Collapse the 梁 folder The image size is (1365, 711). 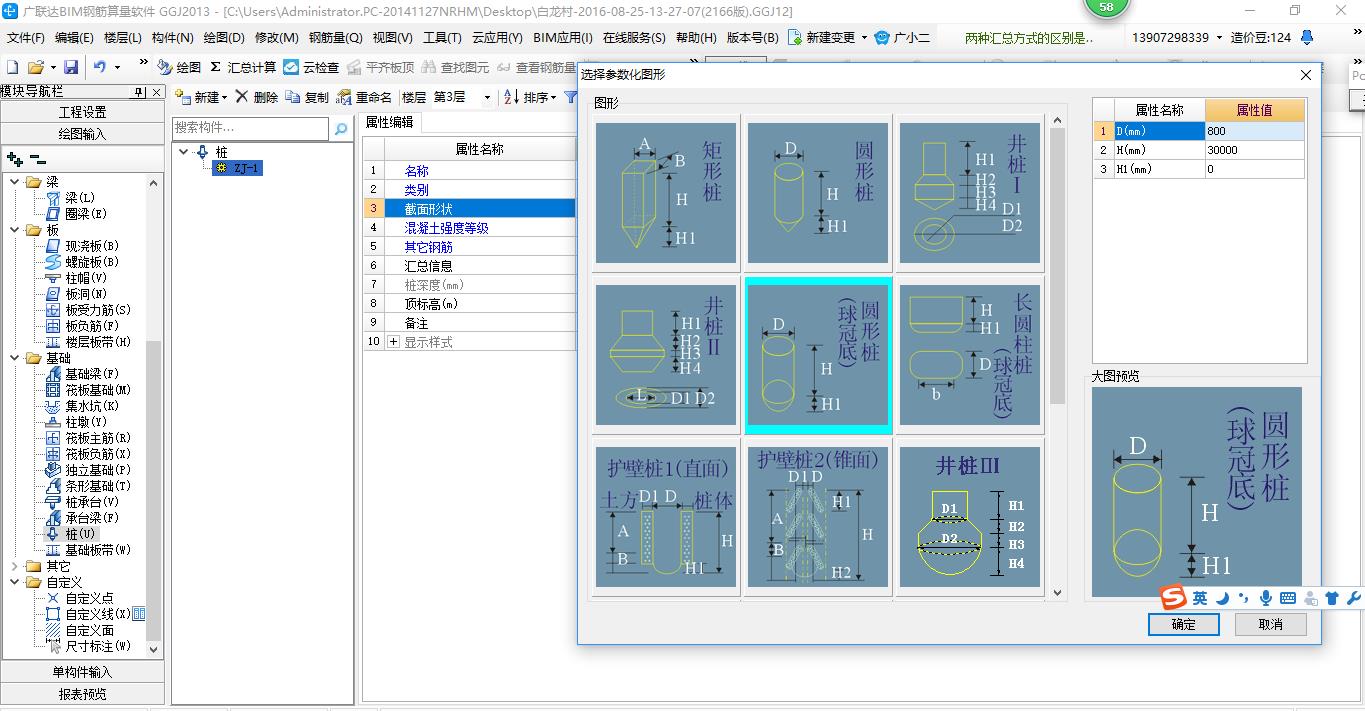pos(15,182)
